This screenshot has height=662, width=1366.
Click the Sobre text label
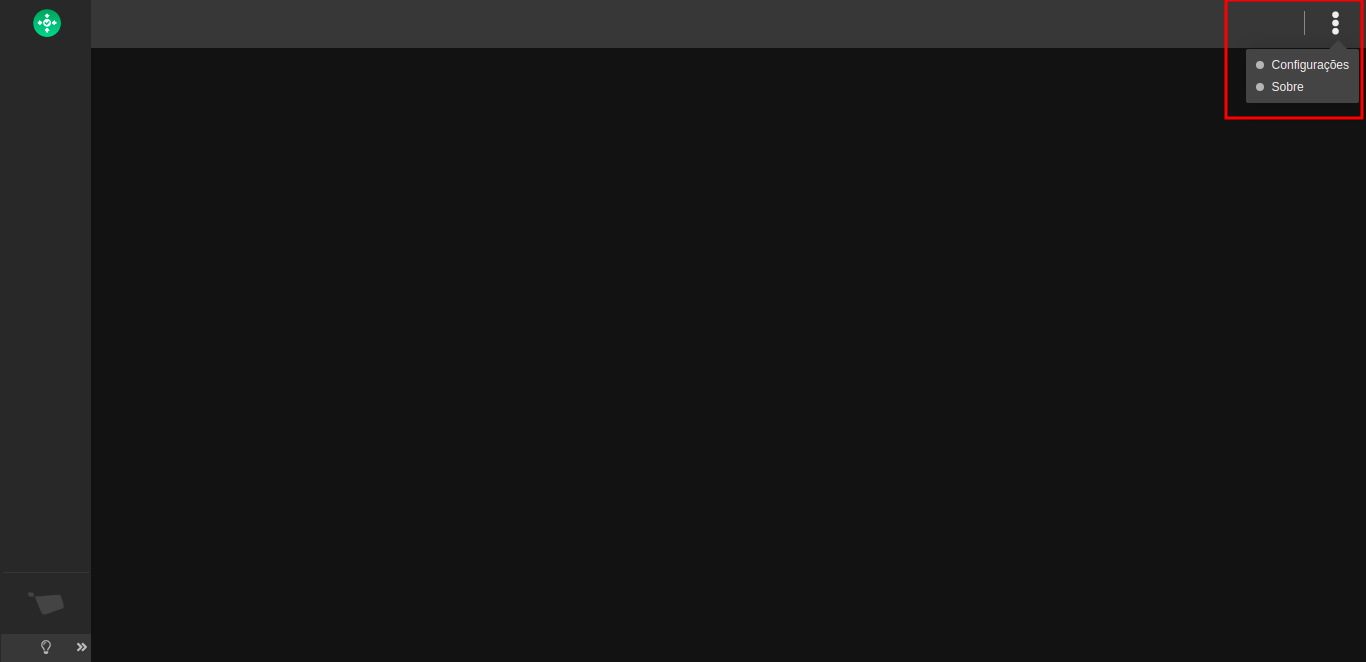coord(1287,87)
